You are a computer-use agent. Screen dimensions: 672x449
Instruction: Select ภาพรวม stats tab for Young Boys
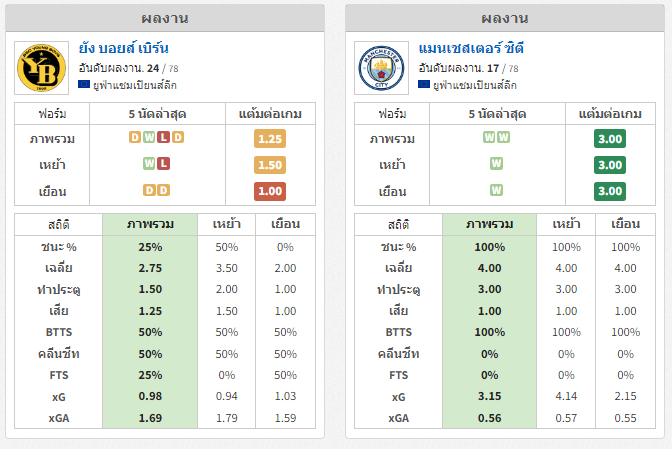tap(150, 224)
